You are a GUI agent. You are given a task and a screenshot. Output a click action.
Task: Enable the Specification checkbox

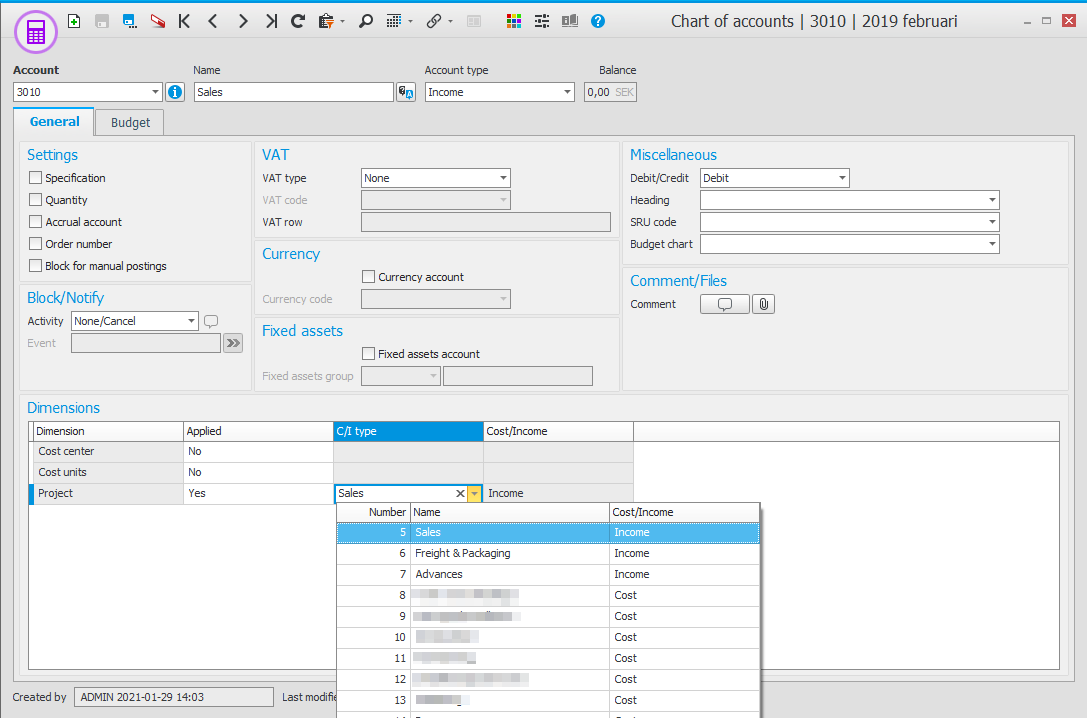coord(36,178)
